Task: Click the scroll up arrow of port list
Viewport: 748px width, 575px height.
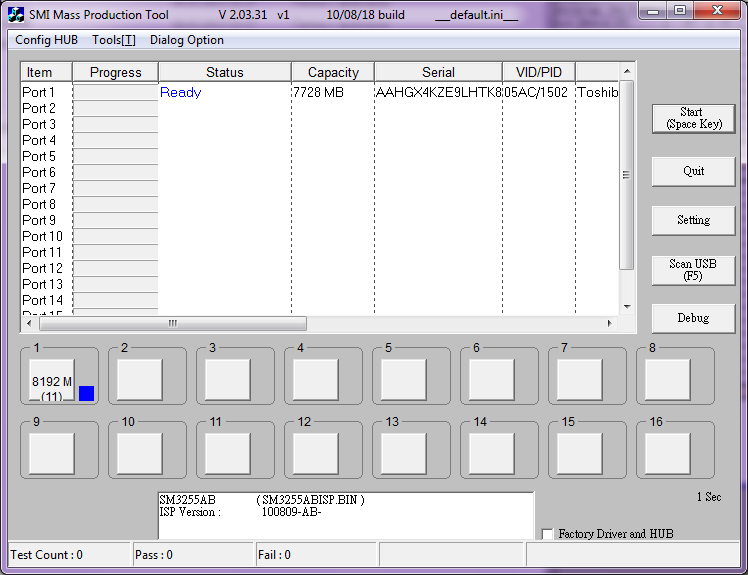Action: 627,71
